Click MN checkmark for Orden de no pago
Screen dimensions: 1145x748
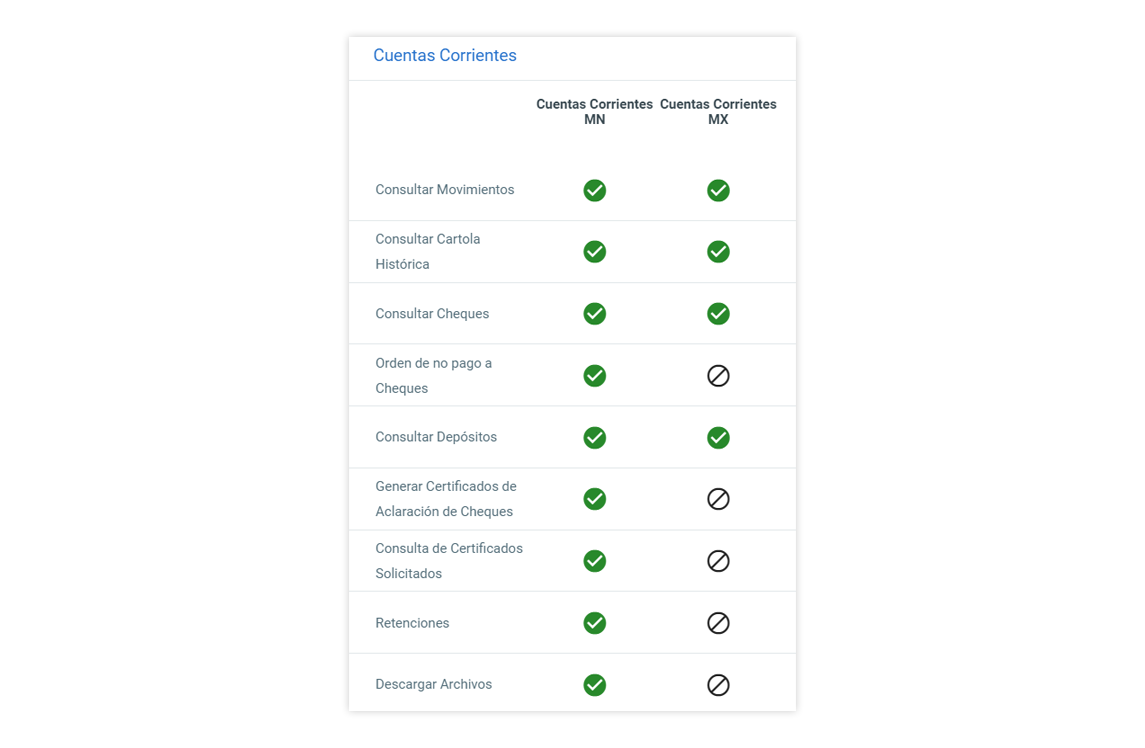coord(595,376)
